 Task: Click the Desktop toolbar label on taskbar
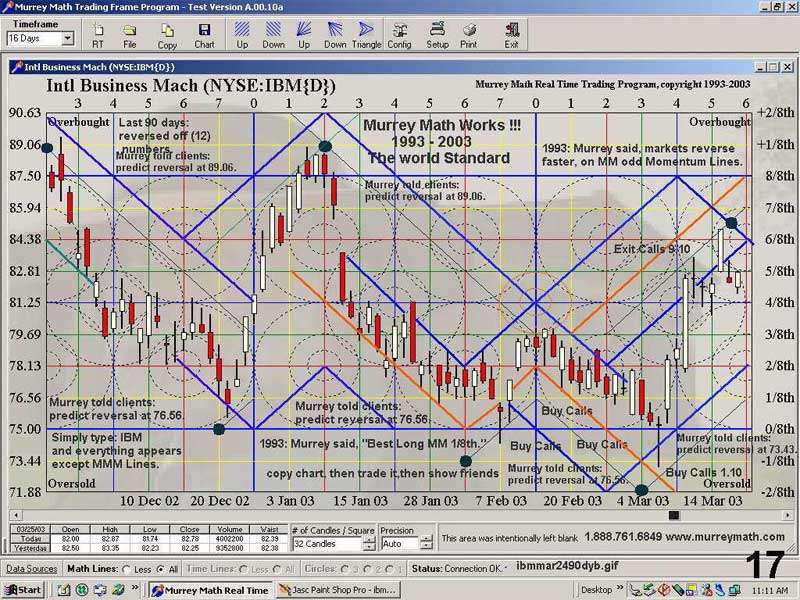pos(596,590)
